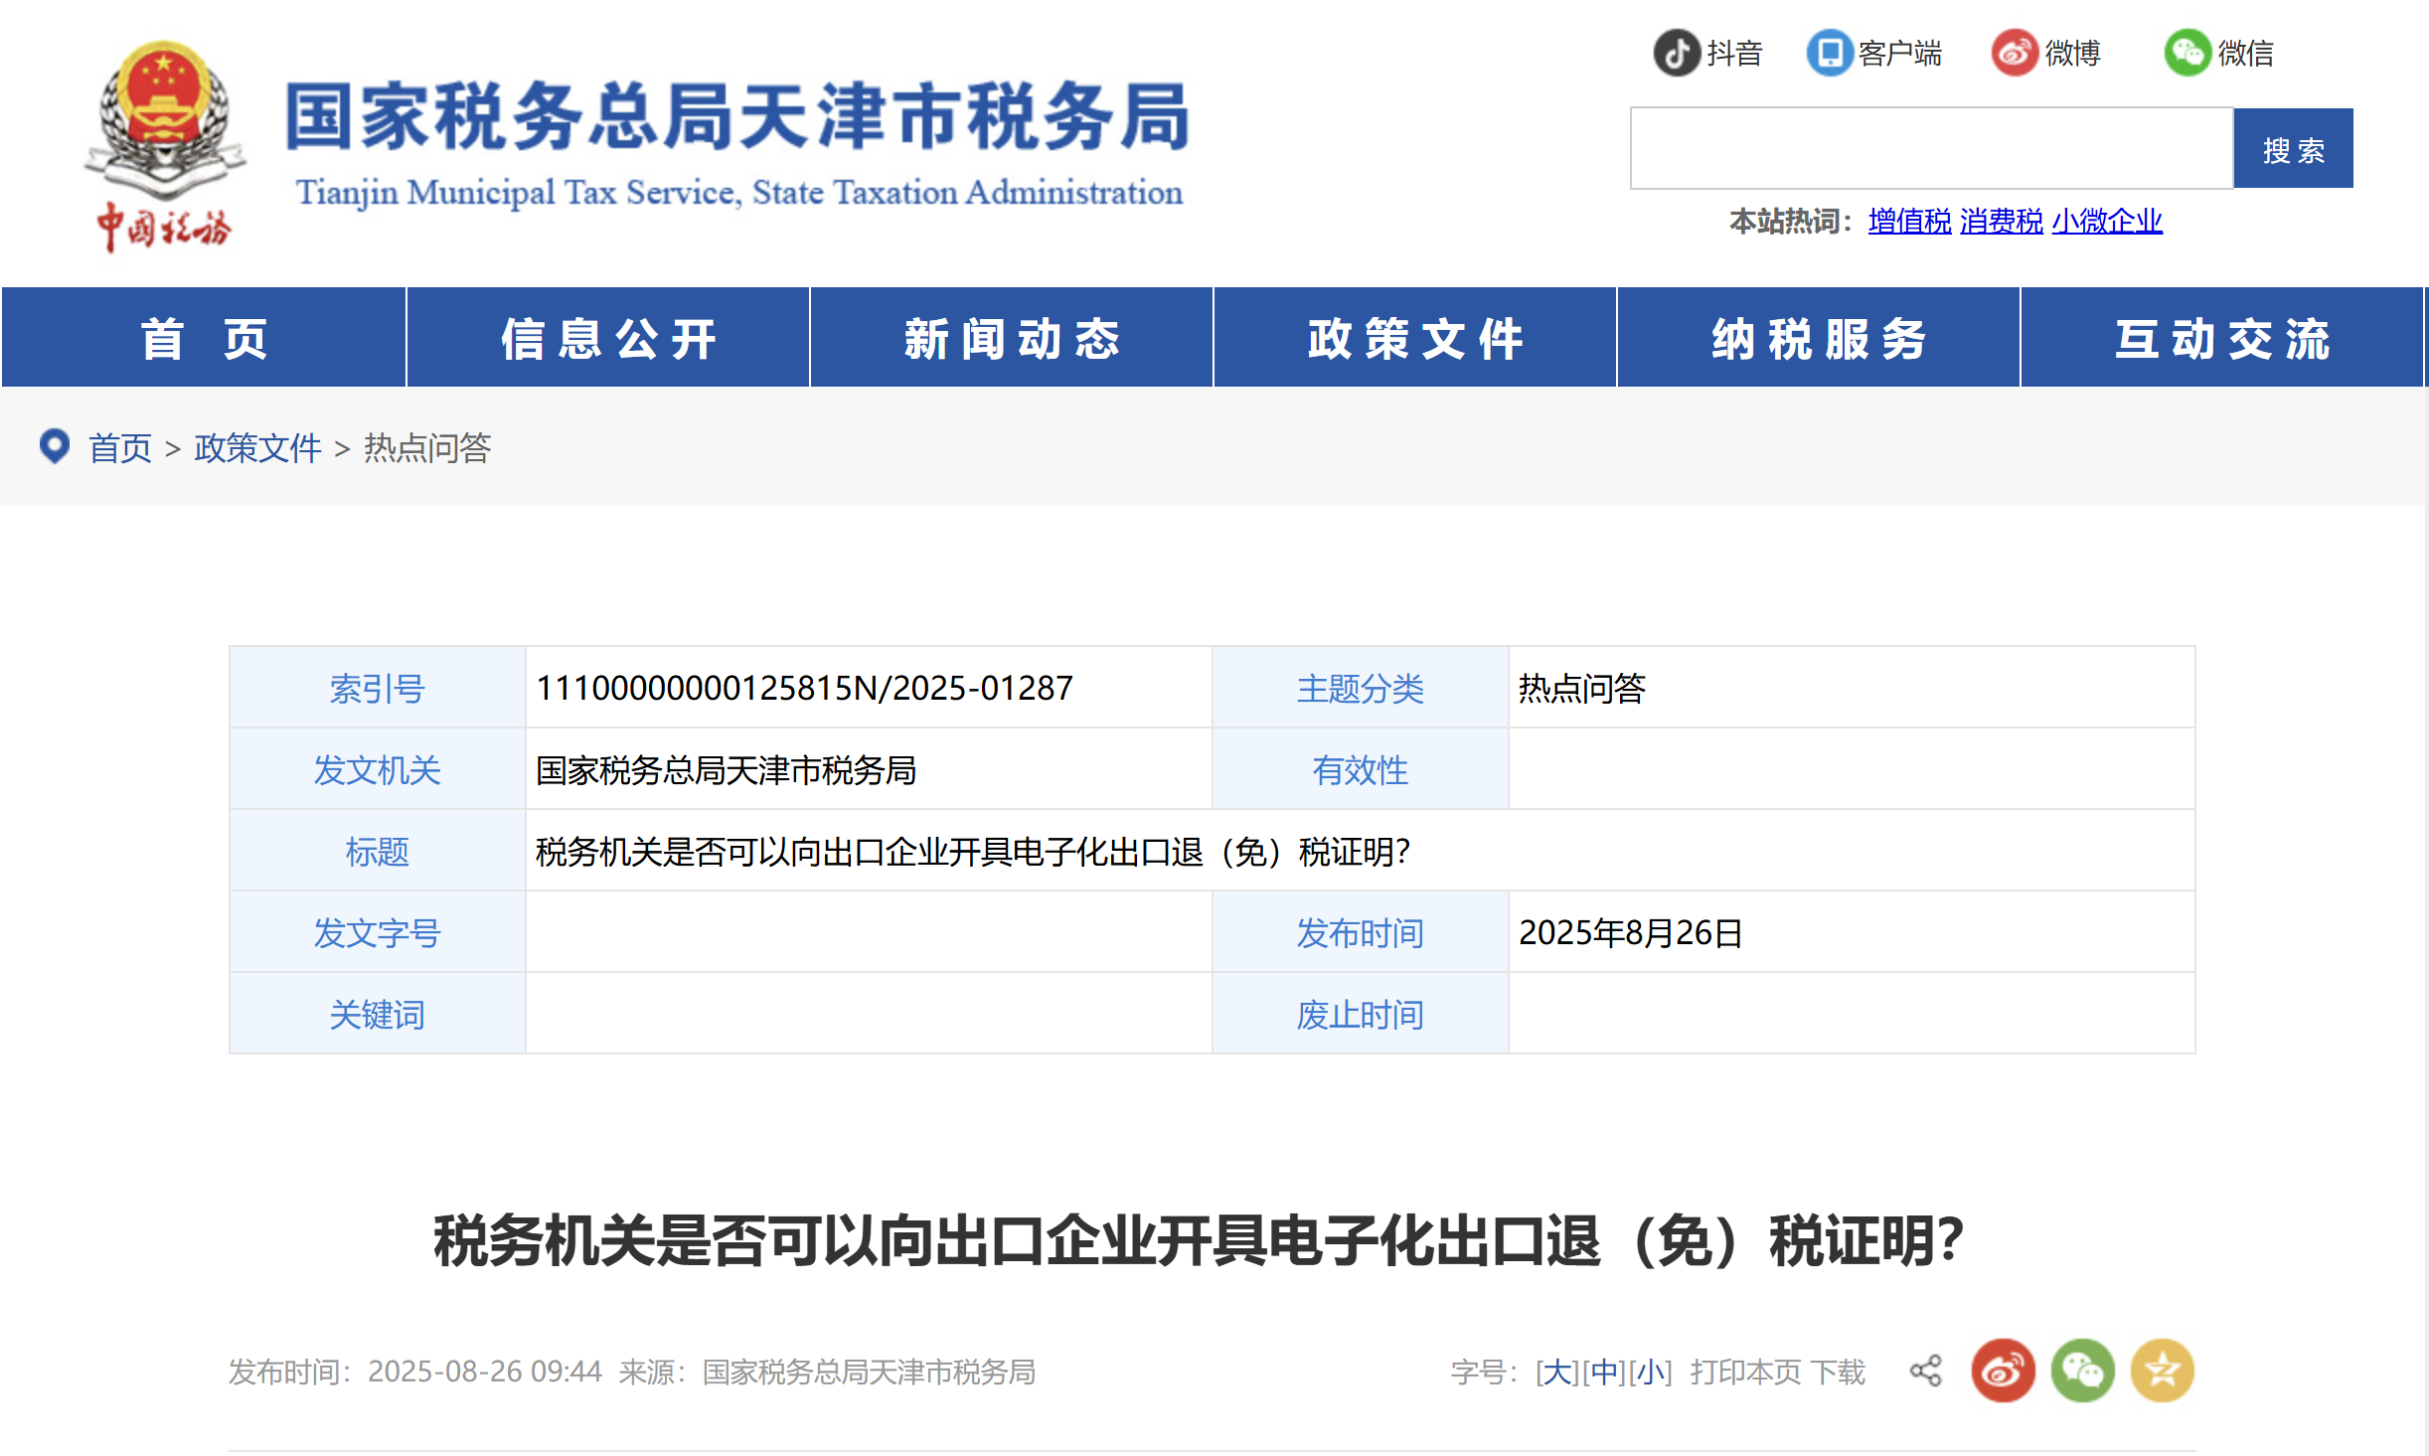
Task: Share article via the red Weibo icon
Action: [x=2003, y=1371]
